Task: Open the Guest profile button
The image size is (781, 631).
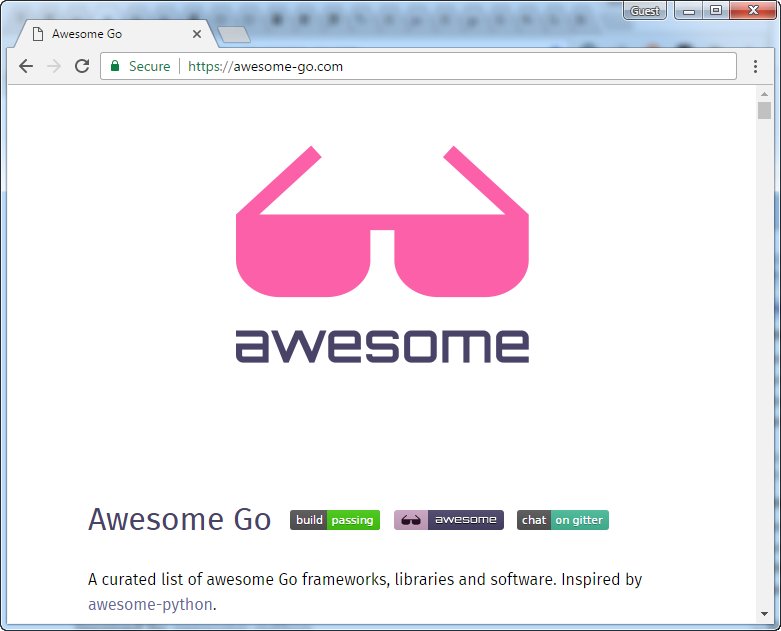Action: click(x=645, y=11)
